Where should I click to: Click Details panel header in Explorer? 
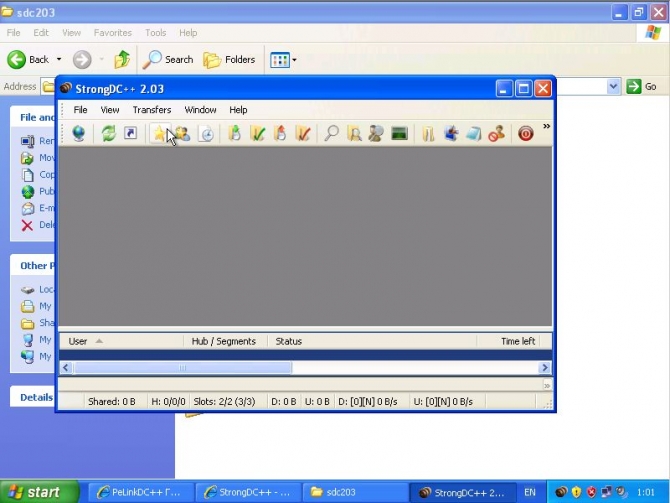tap(36, 397)
